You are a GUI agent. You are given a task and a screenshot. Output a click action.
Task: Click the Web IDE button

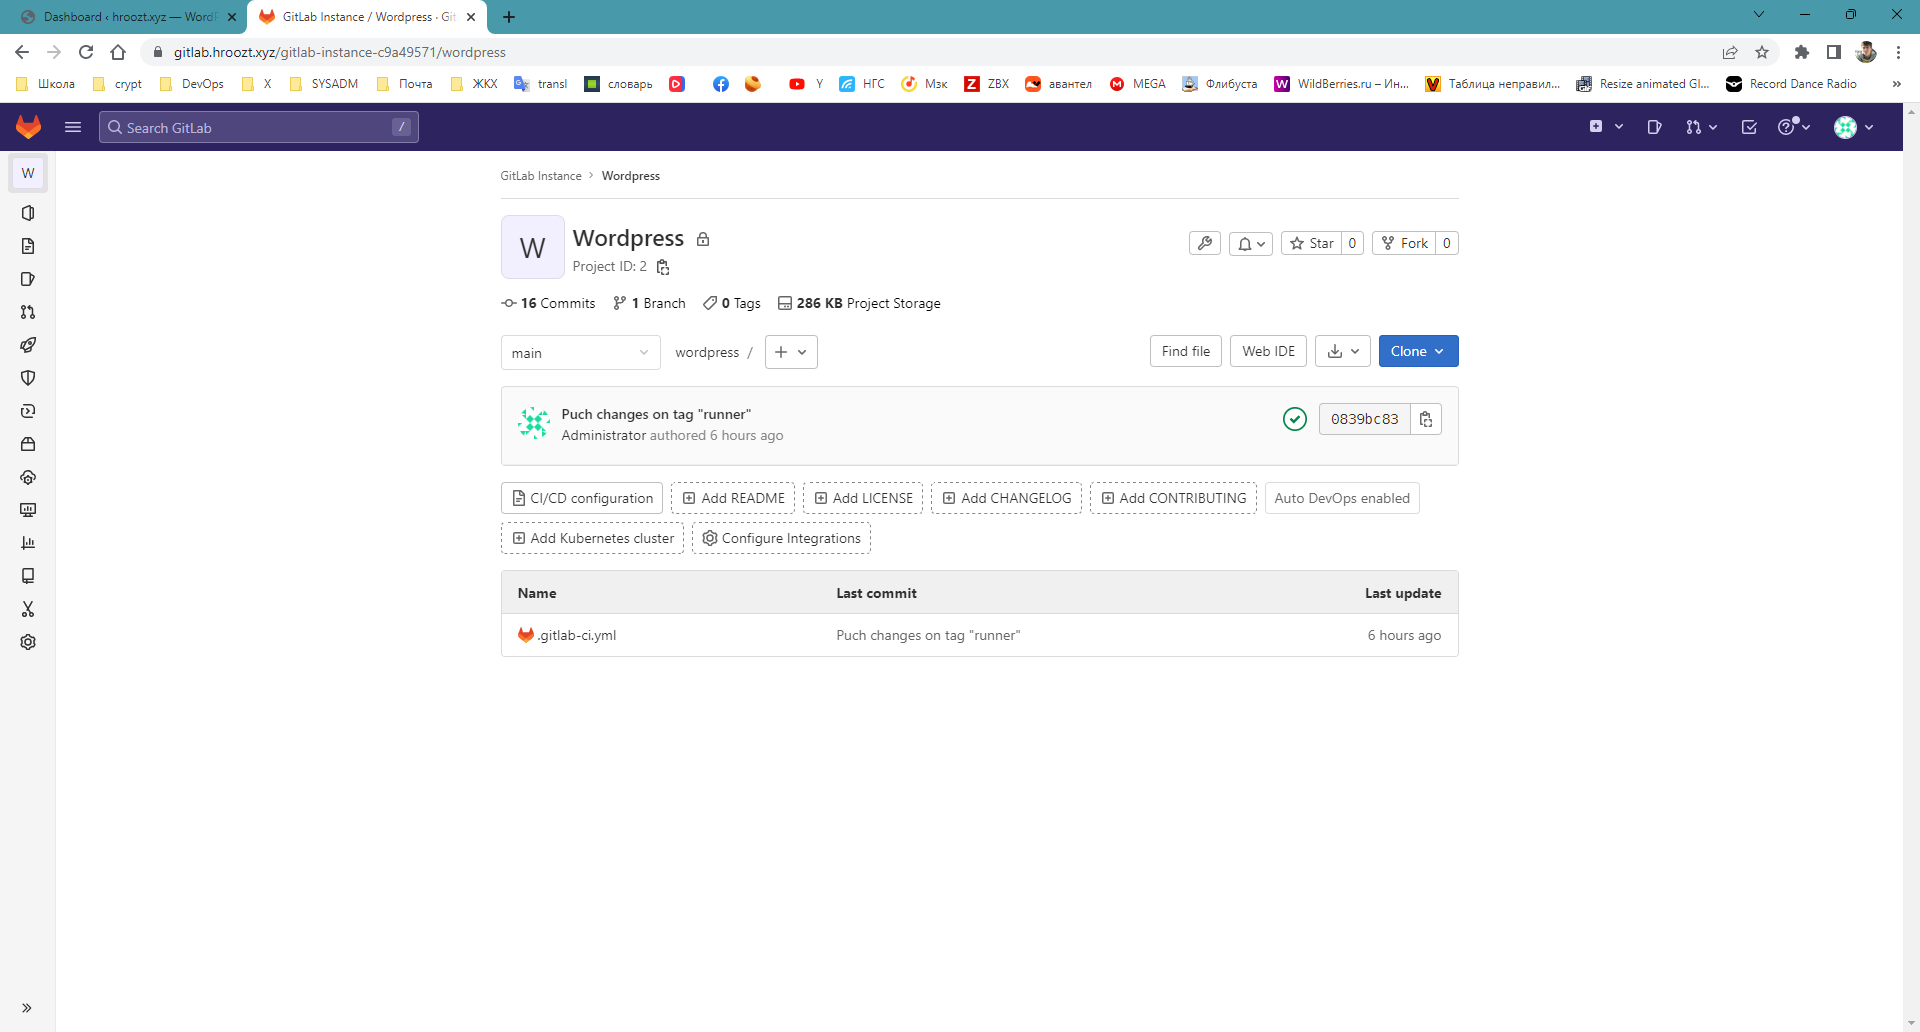[x=1267, y=351]
